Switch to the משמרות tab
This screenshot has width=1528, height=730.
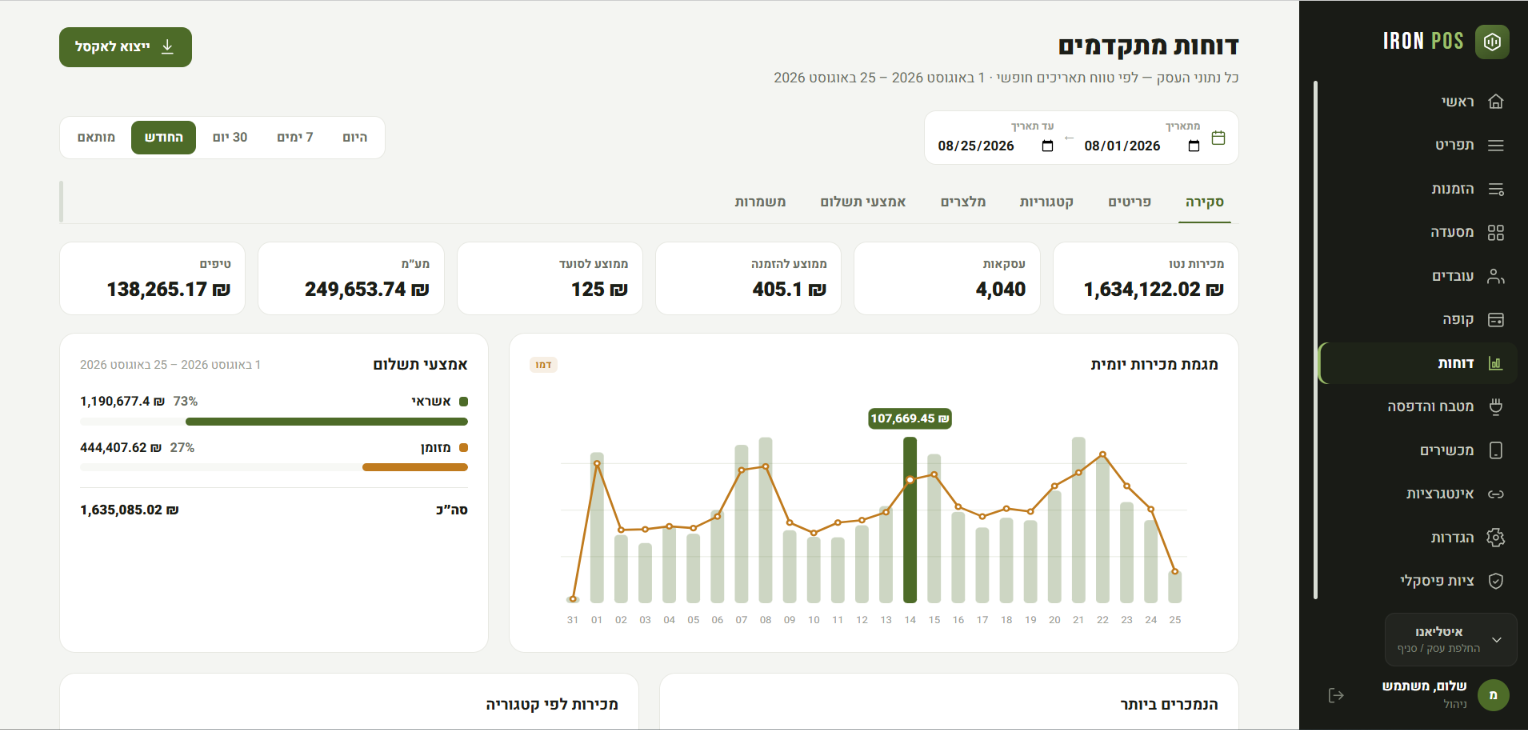click(761, 202)
